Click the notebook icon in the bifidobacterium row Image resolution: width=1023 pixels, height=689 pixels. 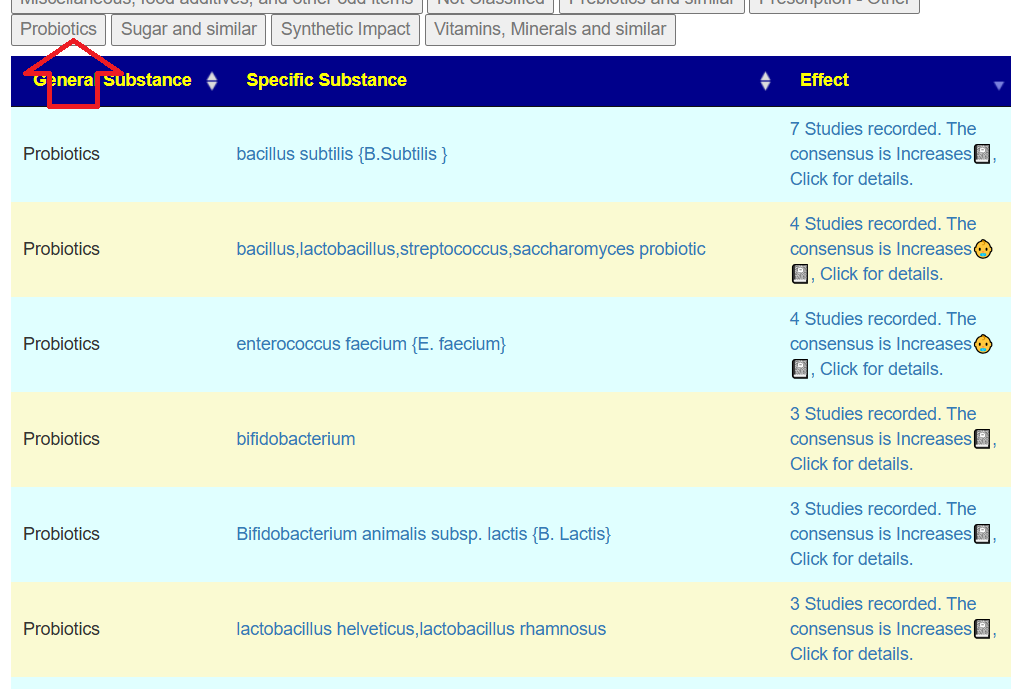coord(982,439)
